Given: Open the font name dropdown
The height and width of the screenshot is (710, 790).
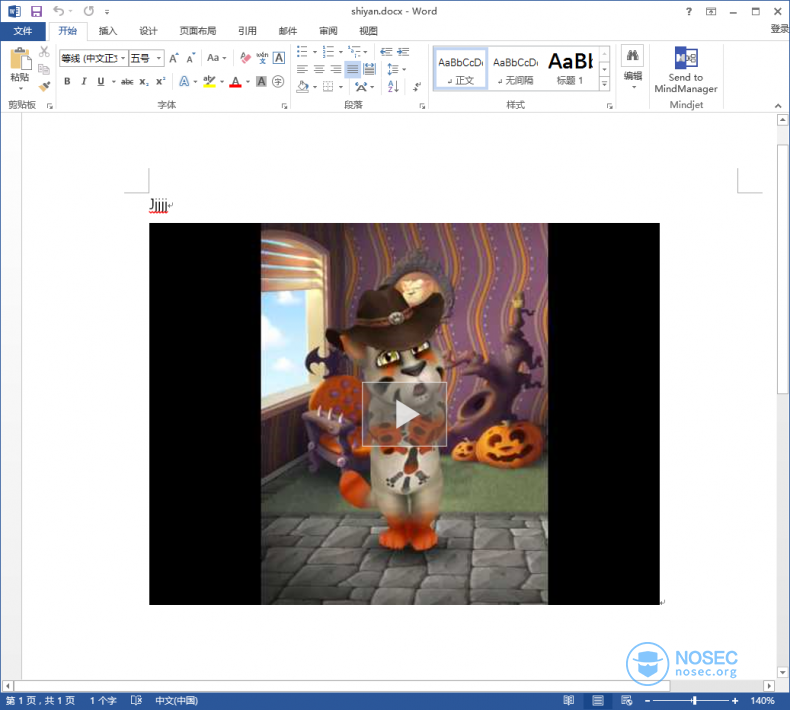Looking at the screenshot, I should pyautogui.click(x=123, y=58).
